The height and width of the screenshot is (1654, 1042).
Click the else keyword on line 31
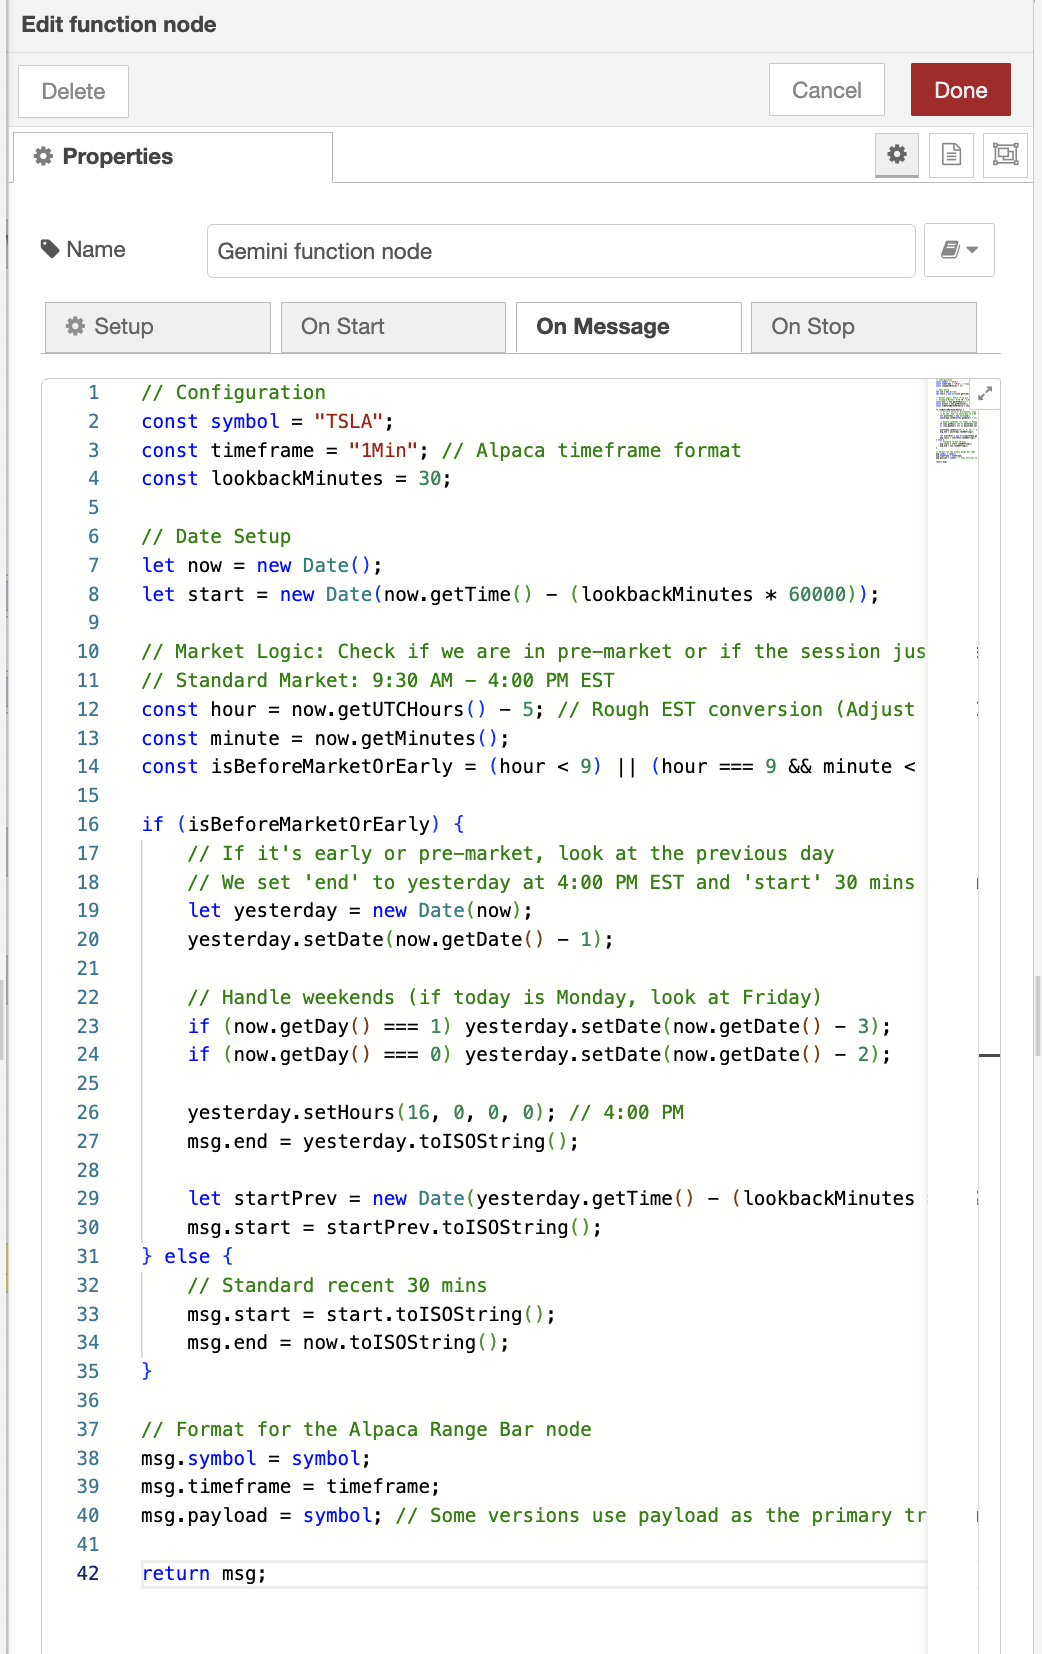187,1256
